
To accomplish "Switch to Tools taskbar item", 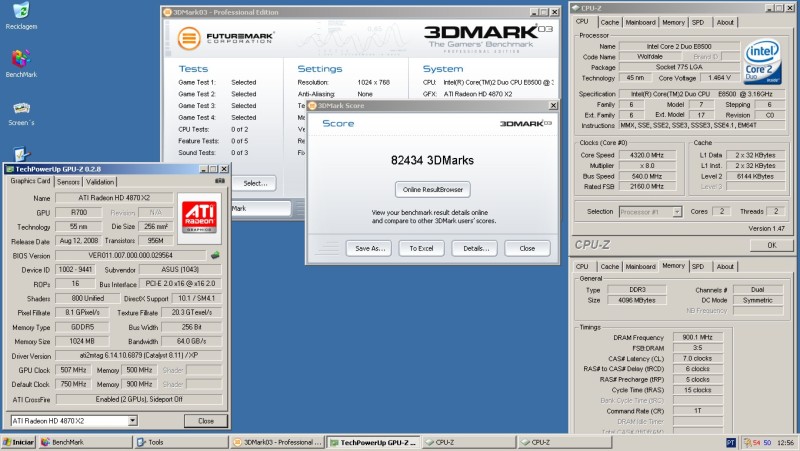I will pos(180,442).
